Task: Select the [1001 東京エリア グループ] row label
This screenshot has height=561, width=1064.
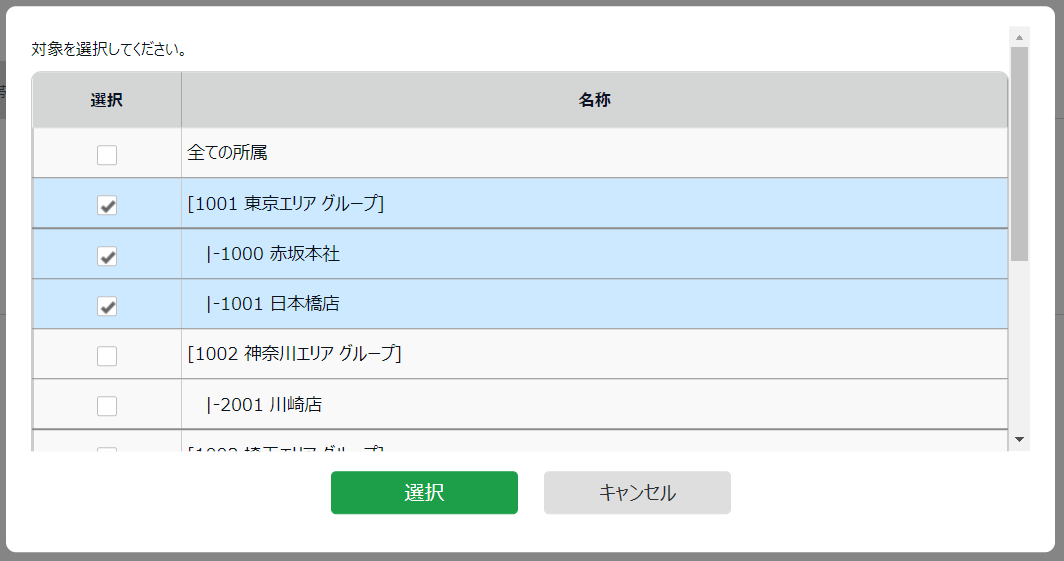Action: pyautogui.click(x=285, y=204)
